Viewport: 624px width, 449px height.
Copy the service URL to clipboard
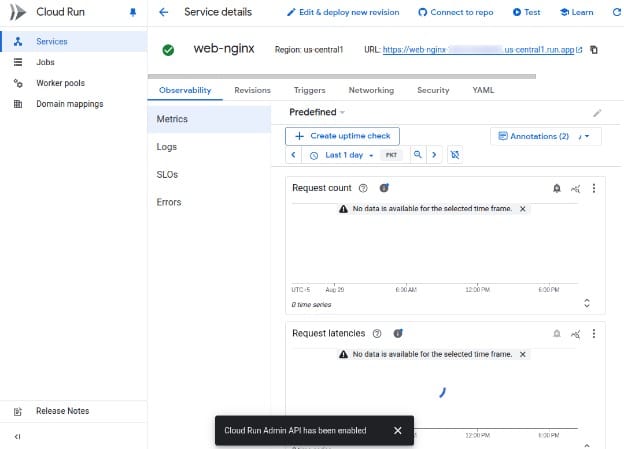tap(594, 50)
